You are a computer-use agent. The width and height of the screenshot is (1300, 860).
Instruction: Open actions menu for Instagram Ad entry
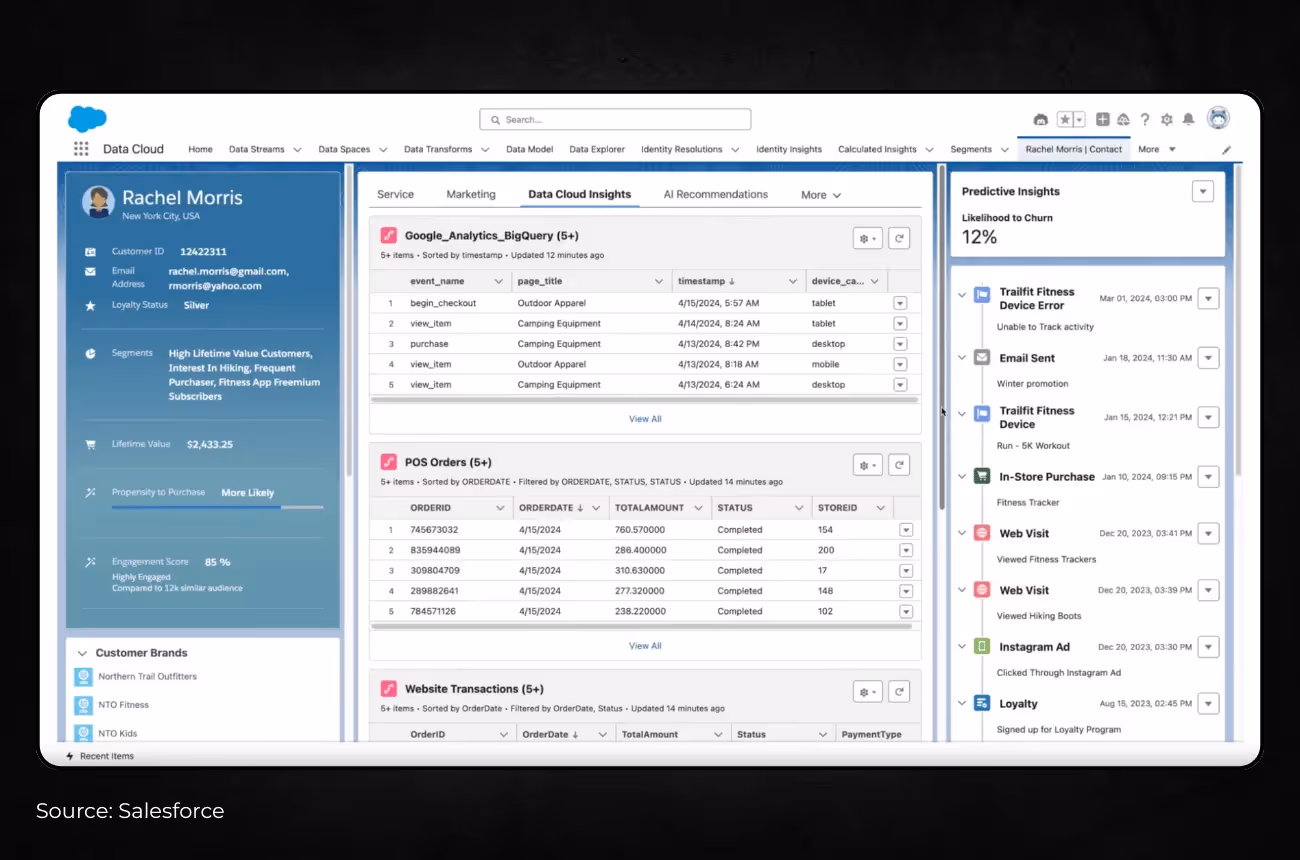pos(1208,647)
